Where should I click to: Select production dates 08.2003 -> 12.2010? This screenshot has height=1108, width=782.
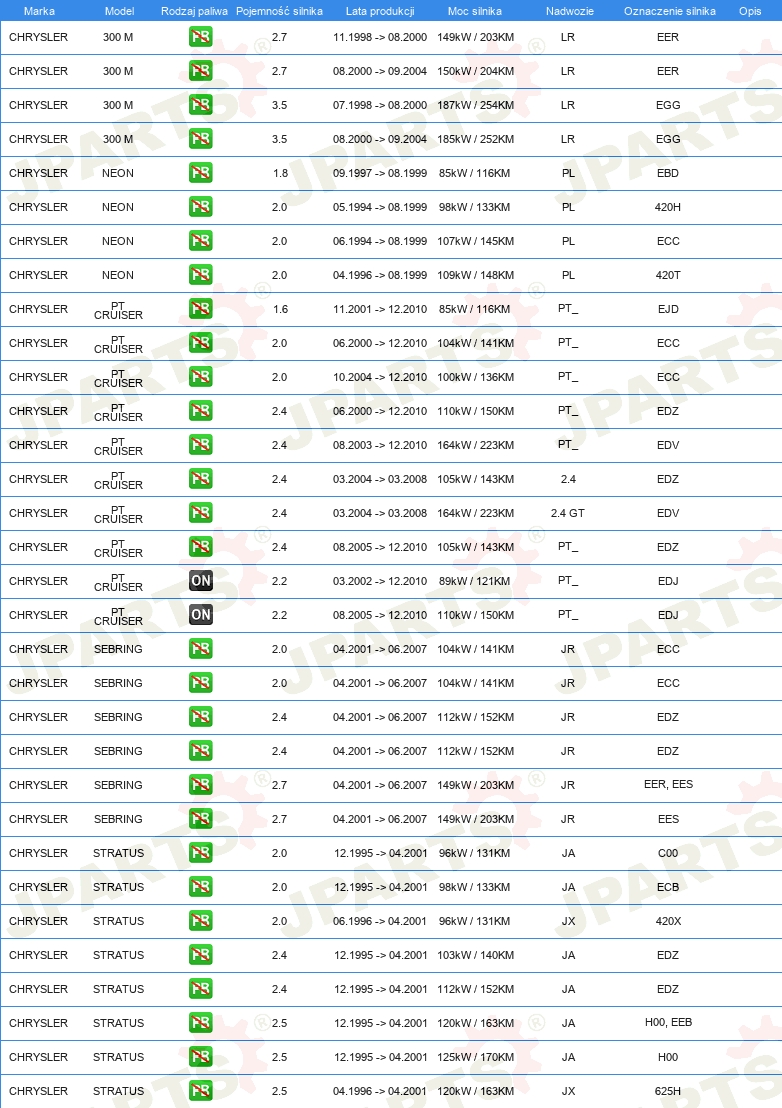380,445
